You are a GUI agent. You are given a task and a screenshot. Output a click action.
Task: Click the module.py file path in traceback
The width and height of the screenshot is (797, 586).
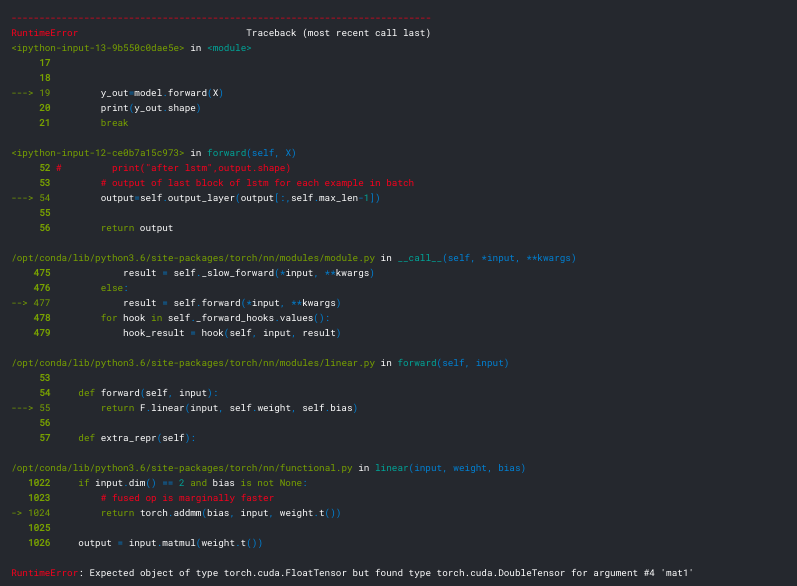(x=193, y=258)
